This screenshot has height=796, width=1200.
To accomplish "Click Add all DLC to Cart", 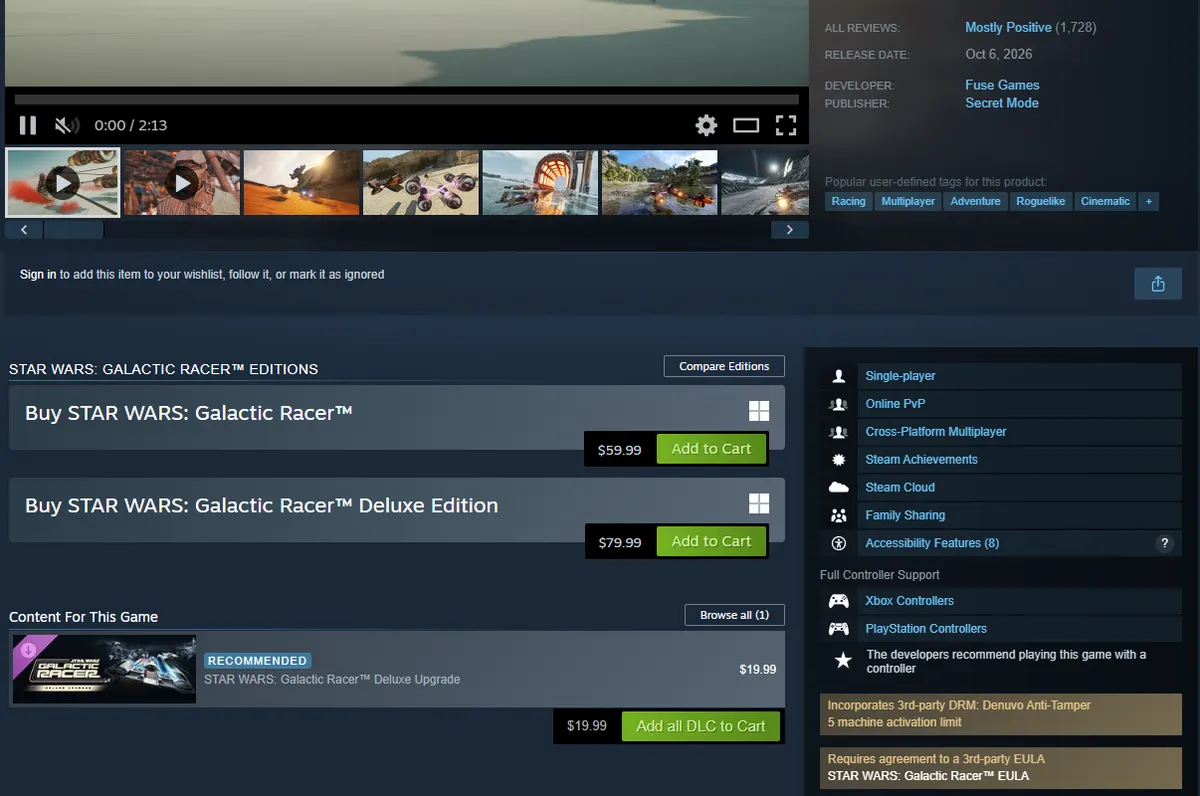I will coord(701,726).
